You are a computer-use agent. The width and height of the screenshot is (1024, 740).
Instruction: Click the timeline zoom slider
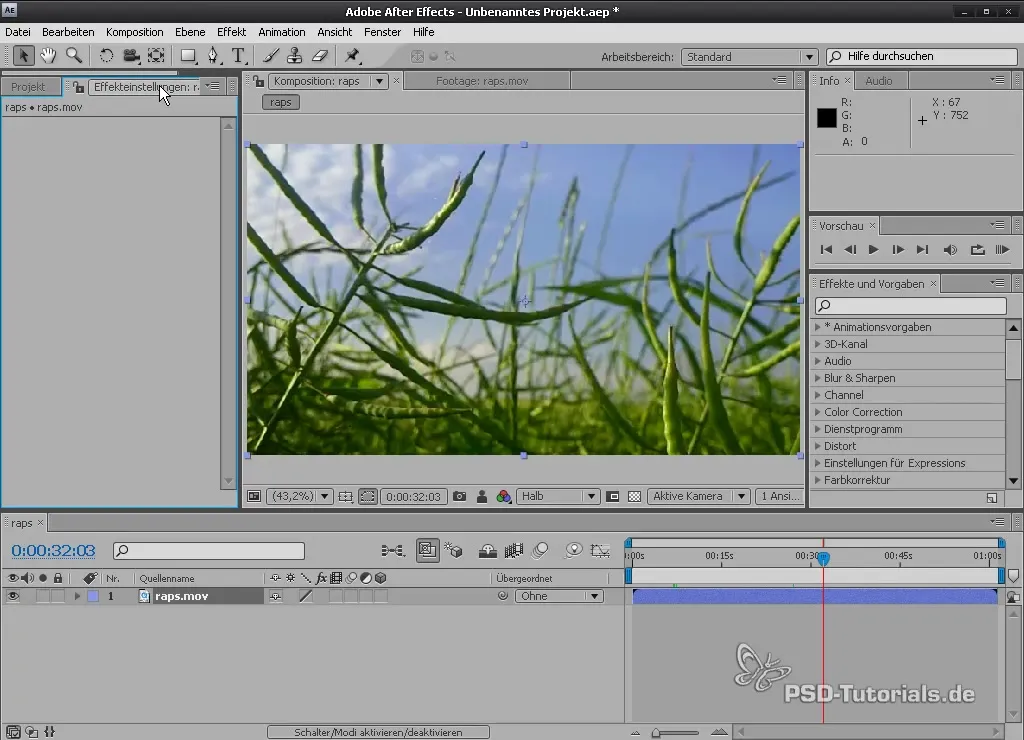pos(676,732)
